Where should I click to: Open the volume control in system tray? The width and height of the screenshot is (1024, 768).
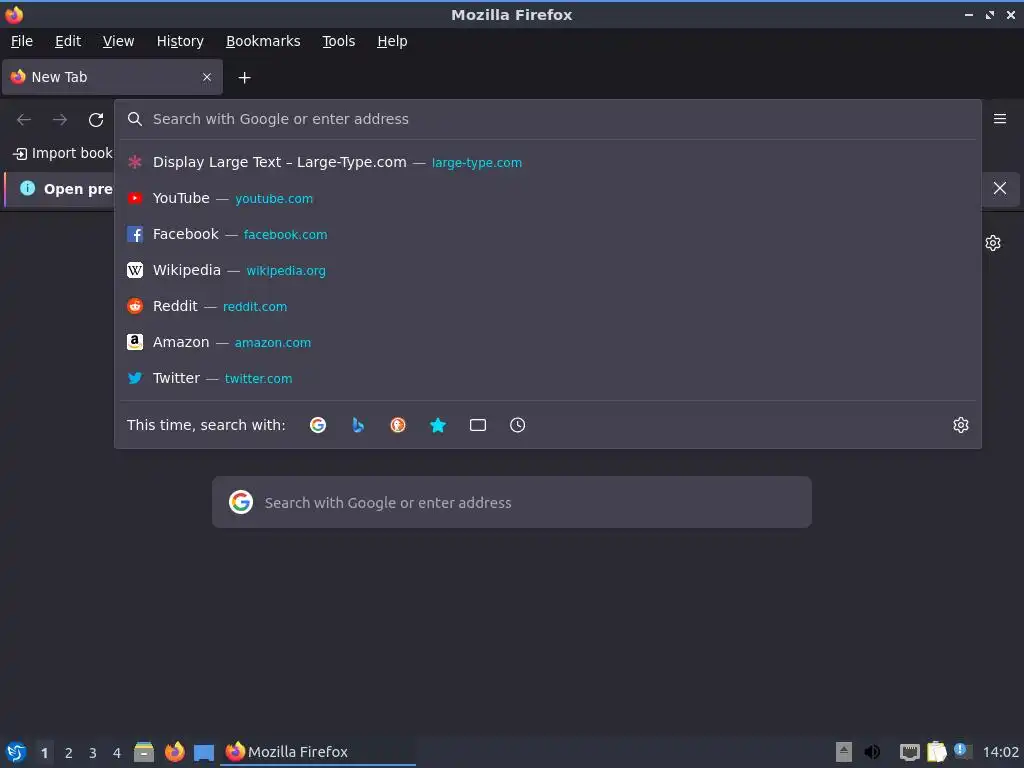point(872,752)
